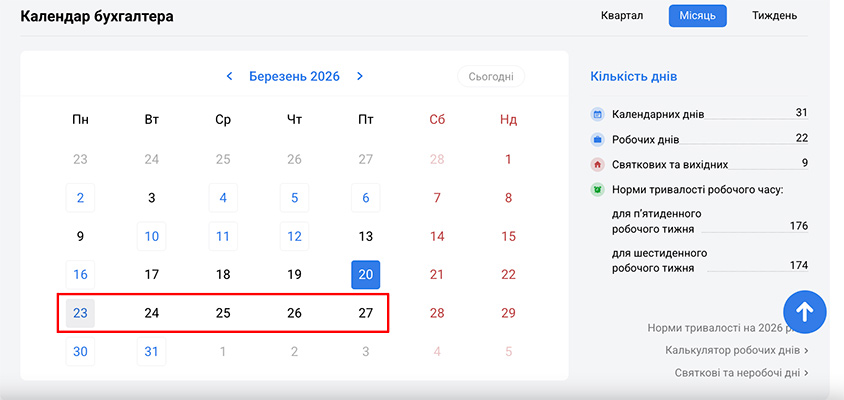This screenshot has height=400, width=844.
Task: Click the working time norms clock icon
Action: pos(597,189)
